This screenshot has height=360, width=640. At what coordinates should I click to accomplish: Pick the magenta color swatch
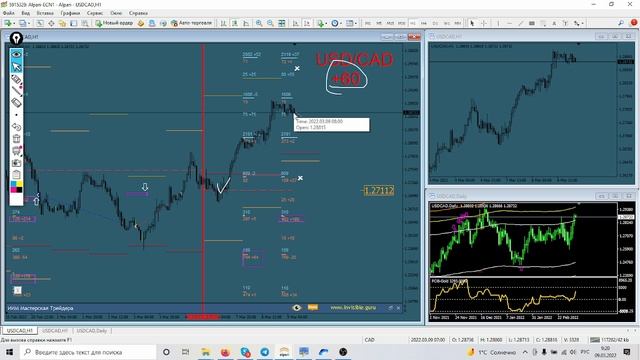tap(13, 190)
